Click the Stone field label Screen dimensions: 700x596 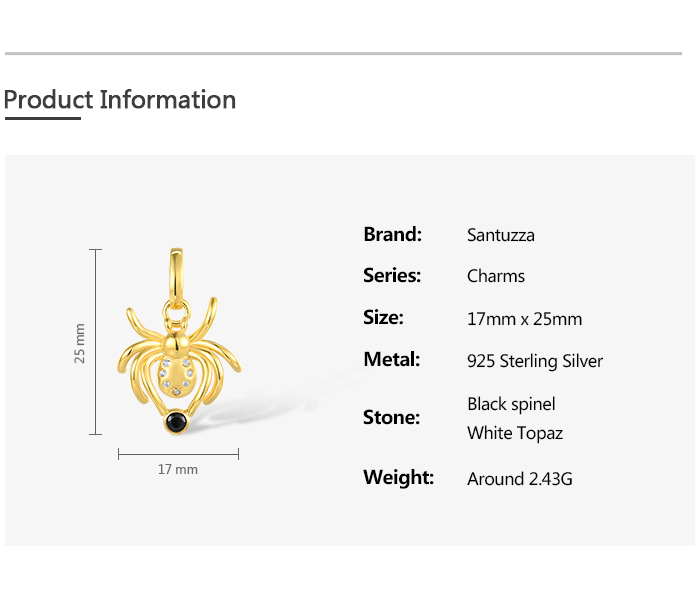pyautogui.click(x=391, y=418)
